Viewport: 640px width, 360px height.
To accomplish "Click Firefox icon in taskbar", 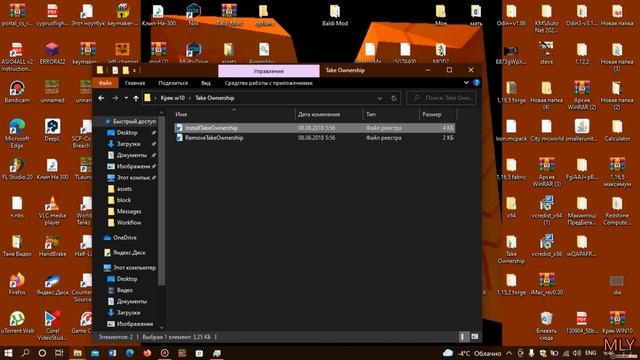I will [147, 353].
